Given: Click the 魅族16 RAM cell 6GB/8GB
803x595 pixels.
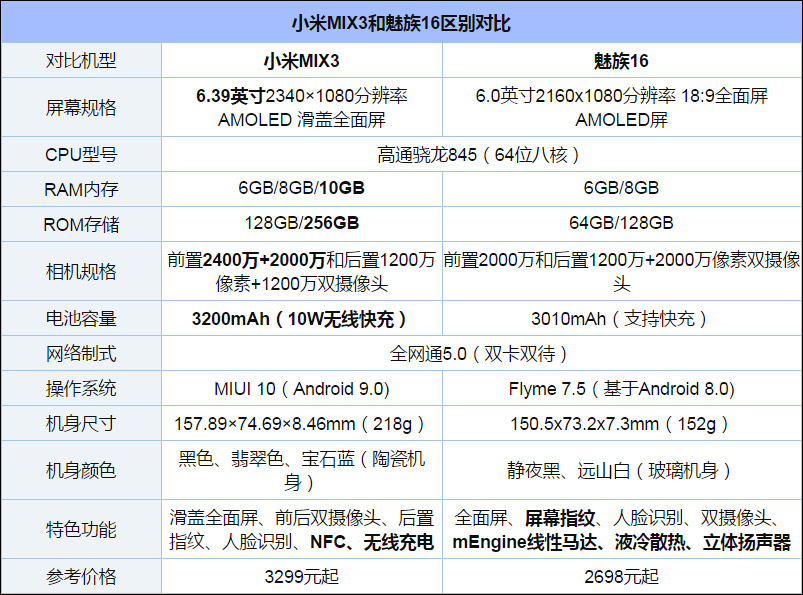Looking at the screenshot, I should (622, 188).
